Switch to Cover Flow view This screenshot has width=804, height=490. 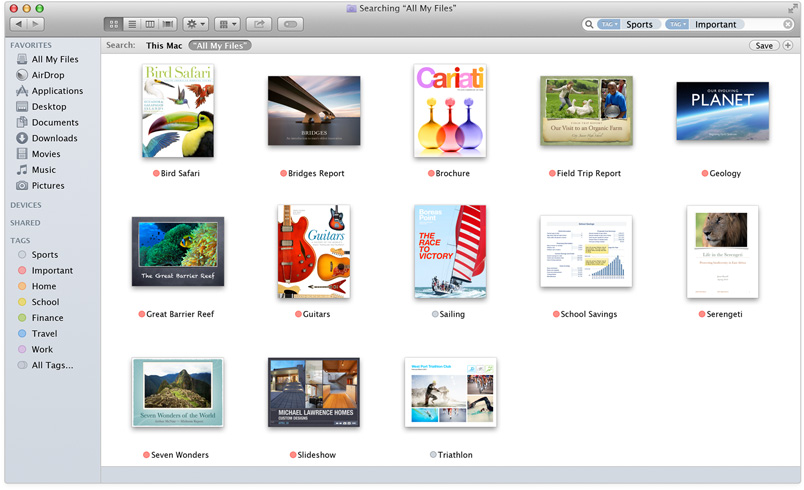[168, 24]
